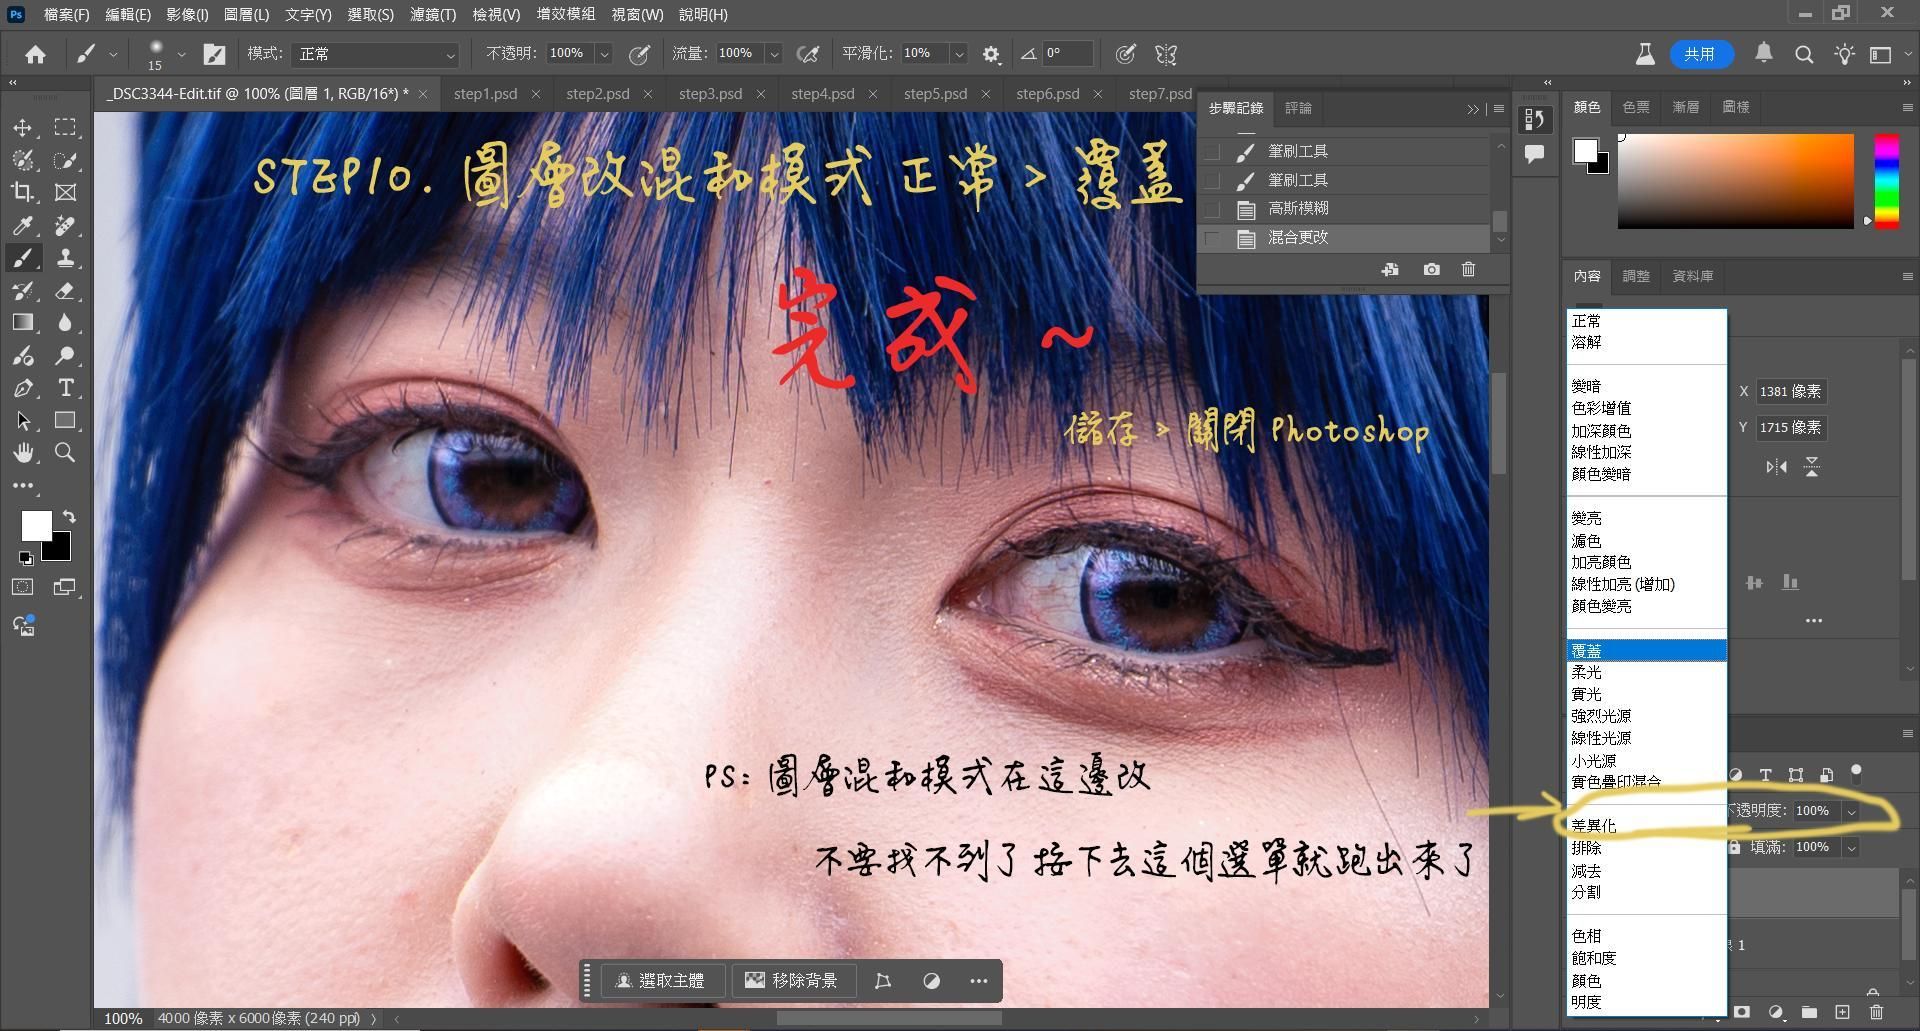This screenshot has width=1920, height=1031.
Task: Expand the 不透明 percentage dropdown arrow
Action: [604, 54]
